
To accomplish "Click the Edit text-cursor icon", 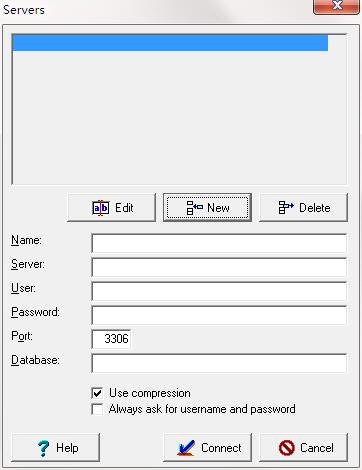I will [100, 208].
